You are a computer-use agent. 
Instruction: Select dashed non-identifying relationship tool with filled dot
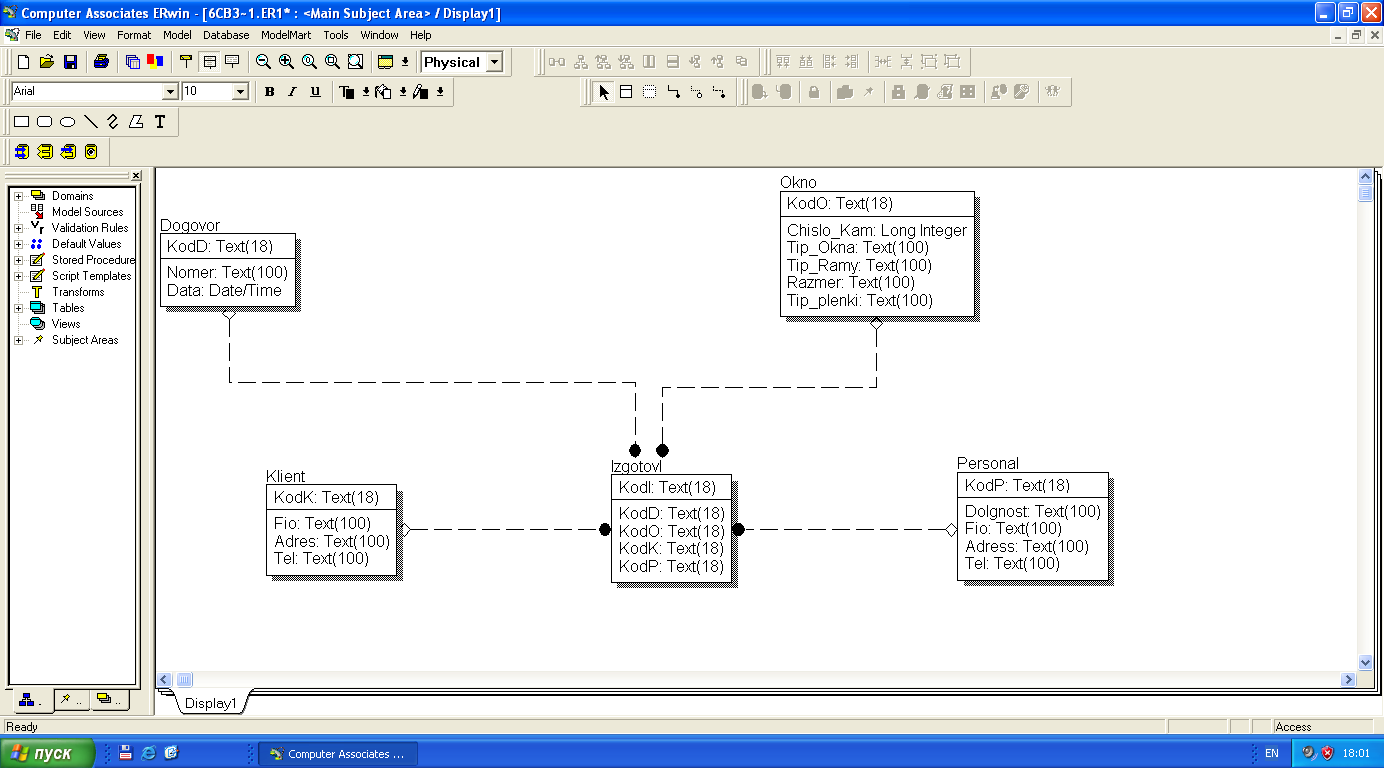pos(719,92)
